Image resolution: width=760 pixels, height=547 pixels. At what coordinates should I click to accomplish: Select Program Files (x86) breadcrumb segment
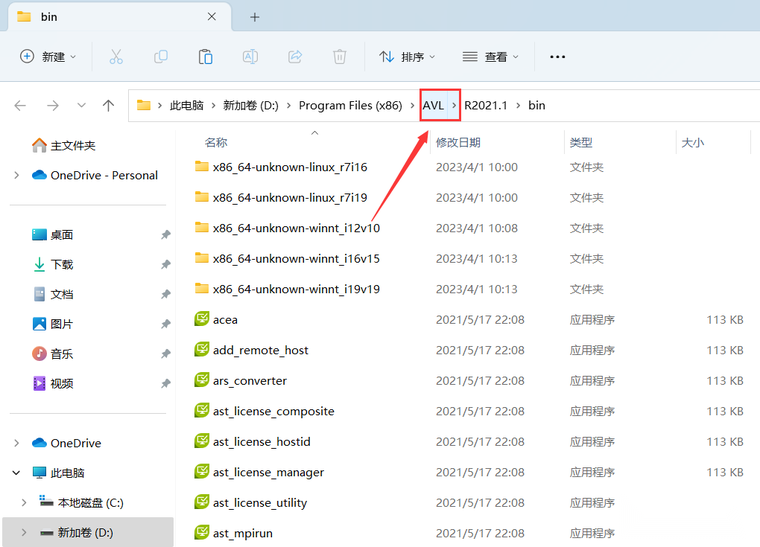350,105
